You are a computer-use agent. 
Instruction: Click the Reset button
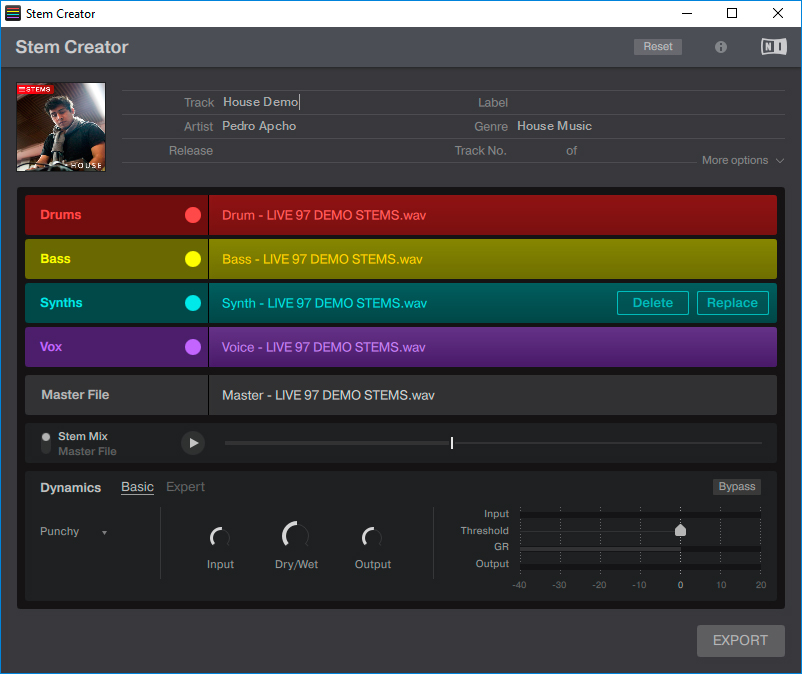(x=658, y=47)
